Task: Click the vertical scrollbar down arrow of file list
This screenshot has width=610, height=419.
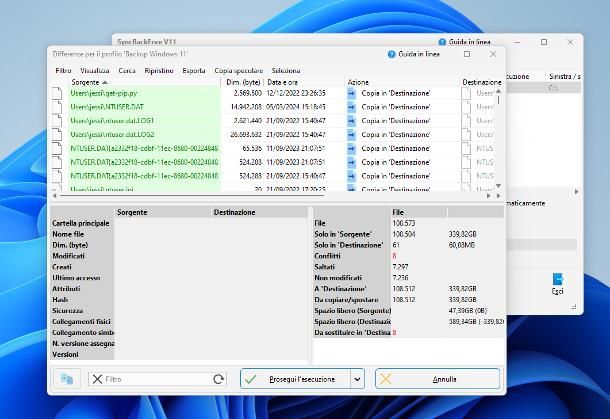Action: tap(498, 186)
